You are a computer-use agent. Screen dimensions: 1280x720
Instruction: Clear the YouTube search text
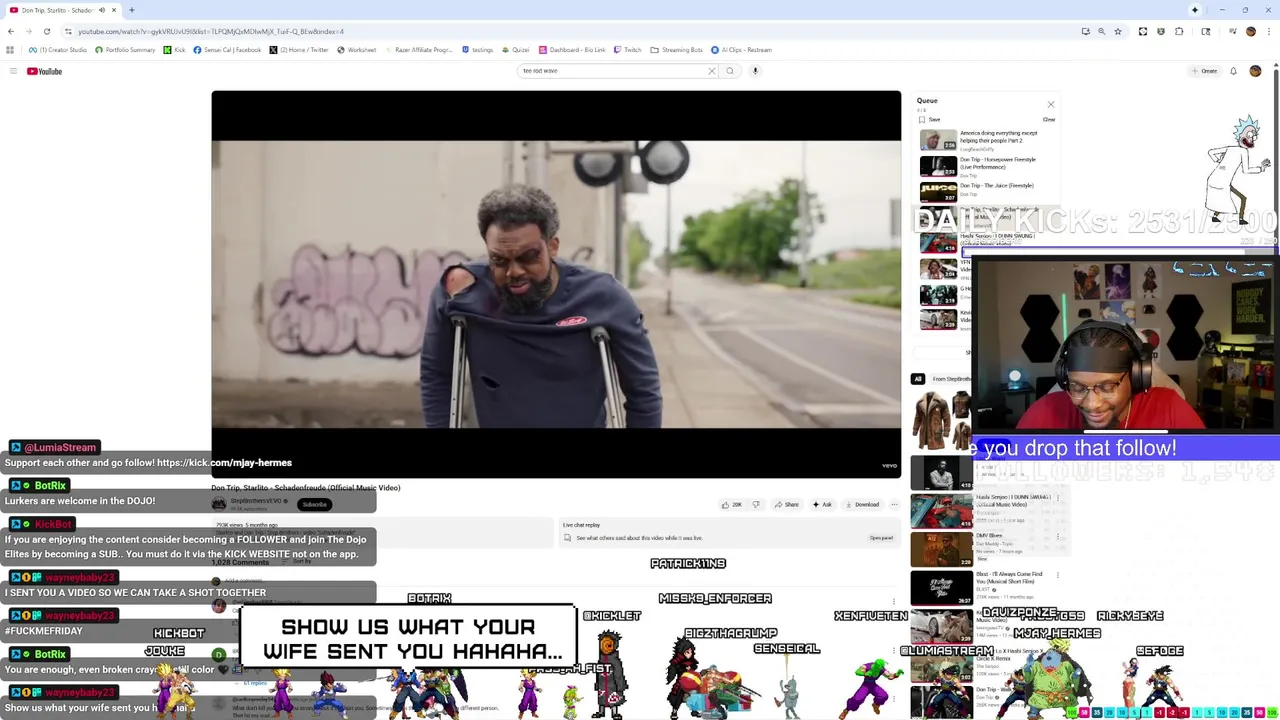point(712,71)
